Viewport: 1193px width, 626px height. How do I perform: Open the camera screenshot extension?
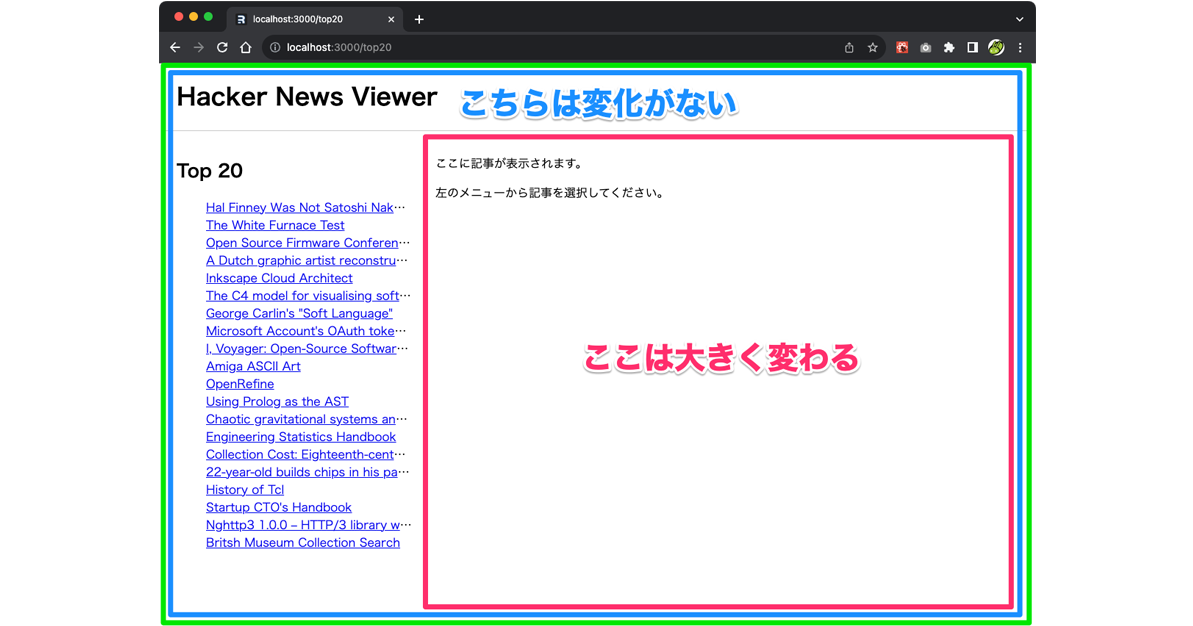926,46
